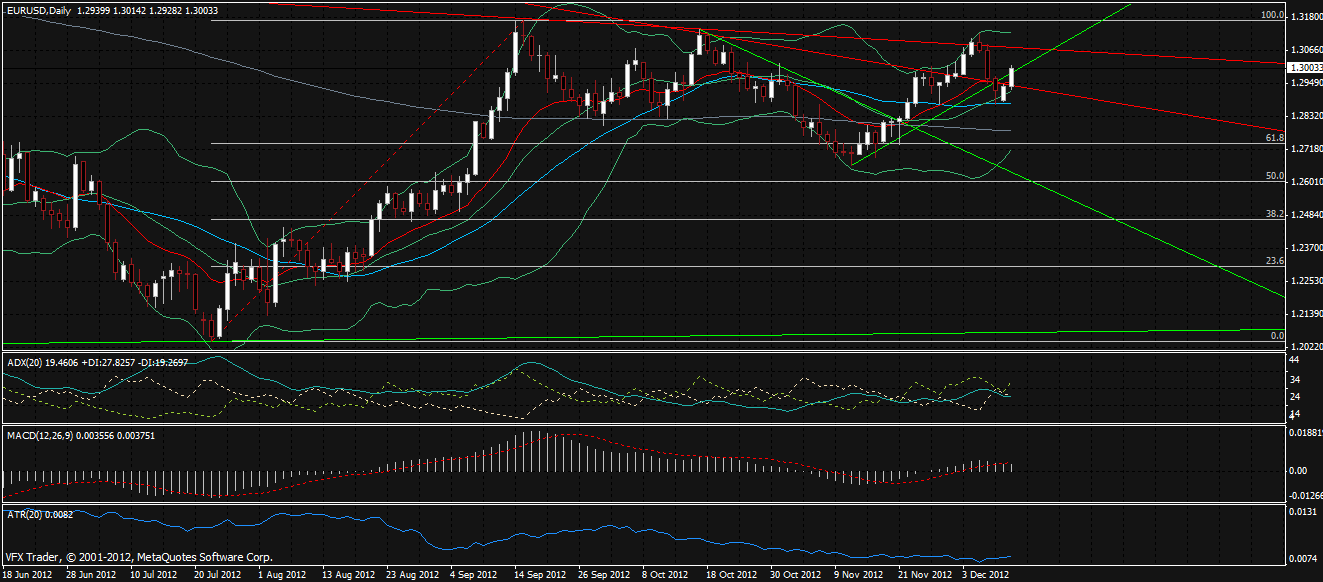Click the 0.0131 ATR scale value
1323x582 pixels.
pyautogui.click(x=1302, y=512)
